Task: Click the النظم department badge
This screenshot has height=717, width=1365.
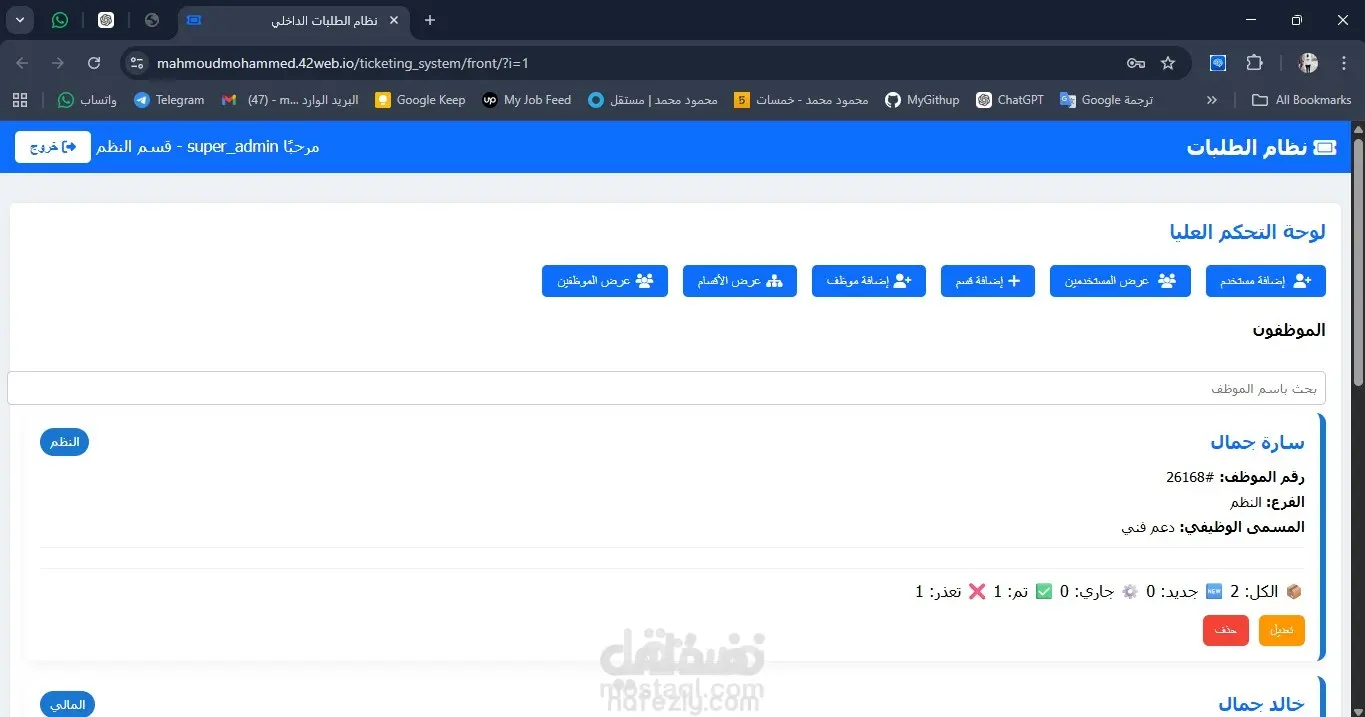Action: (65, 442)
